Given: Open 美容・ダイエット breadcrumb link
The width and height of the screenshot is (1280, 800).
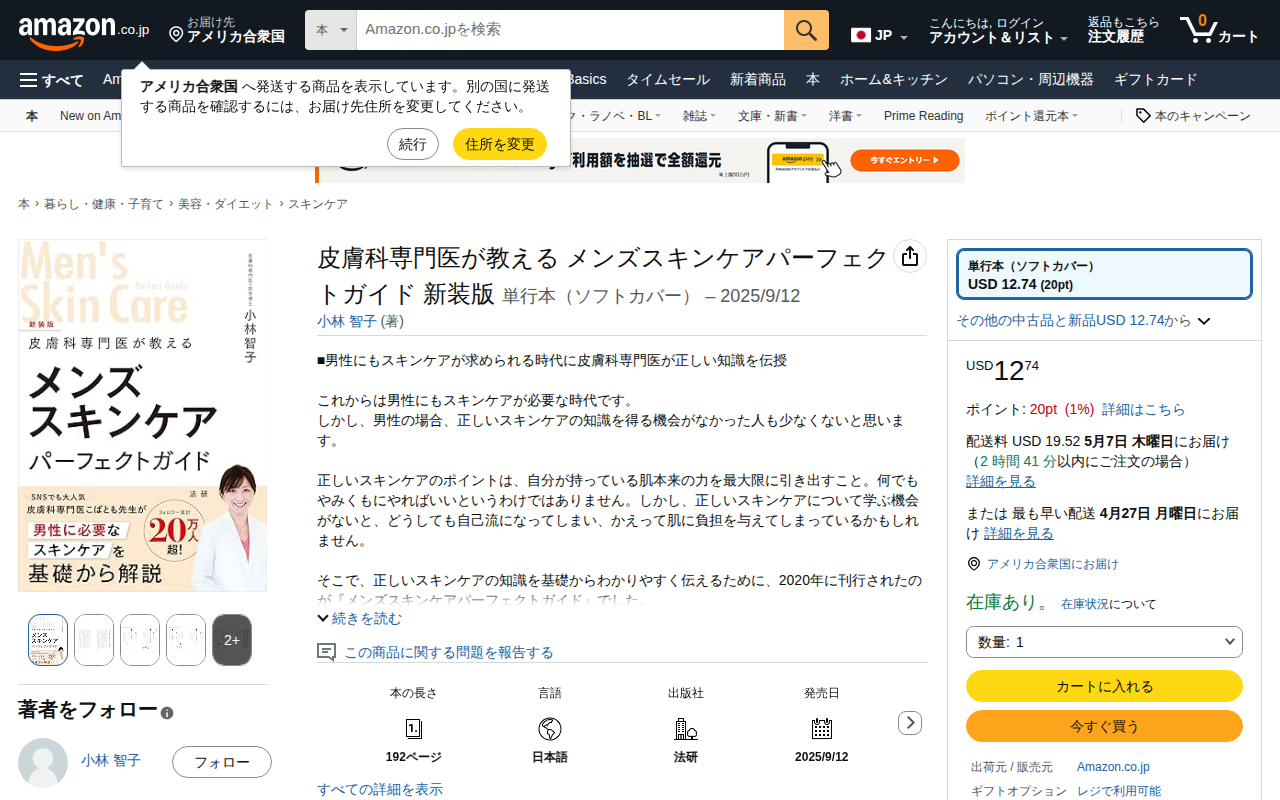Looking at the screenshot, I should (225, 204).
